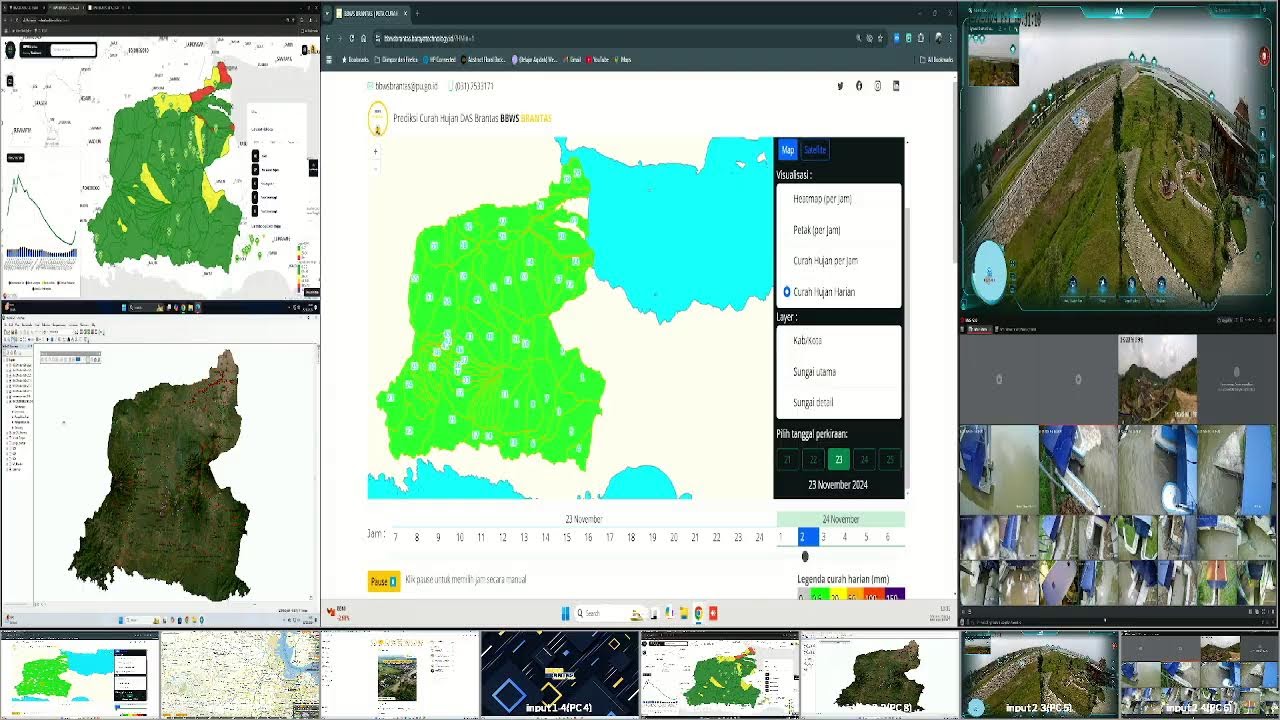Open the Chrome home button
The width and height of the screenshot is (1280, 720).
pos(364,38)
